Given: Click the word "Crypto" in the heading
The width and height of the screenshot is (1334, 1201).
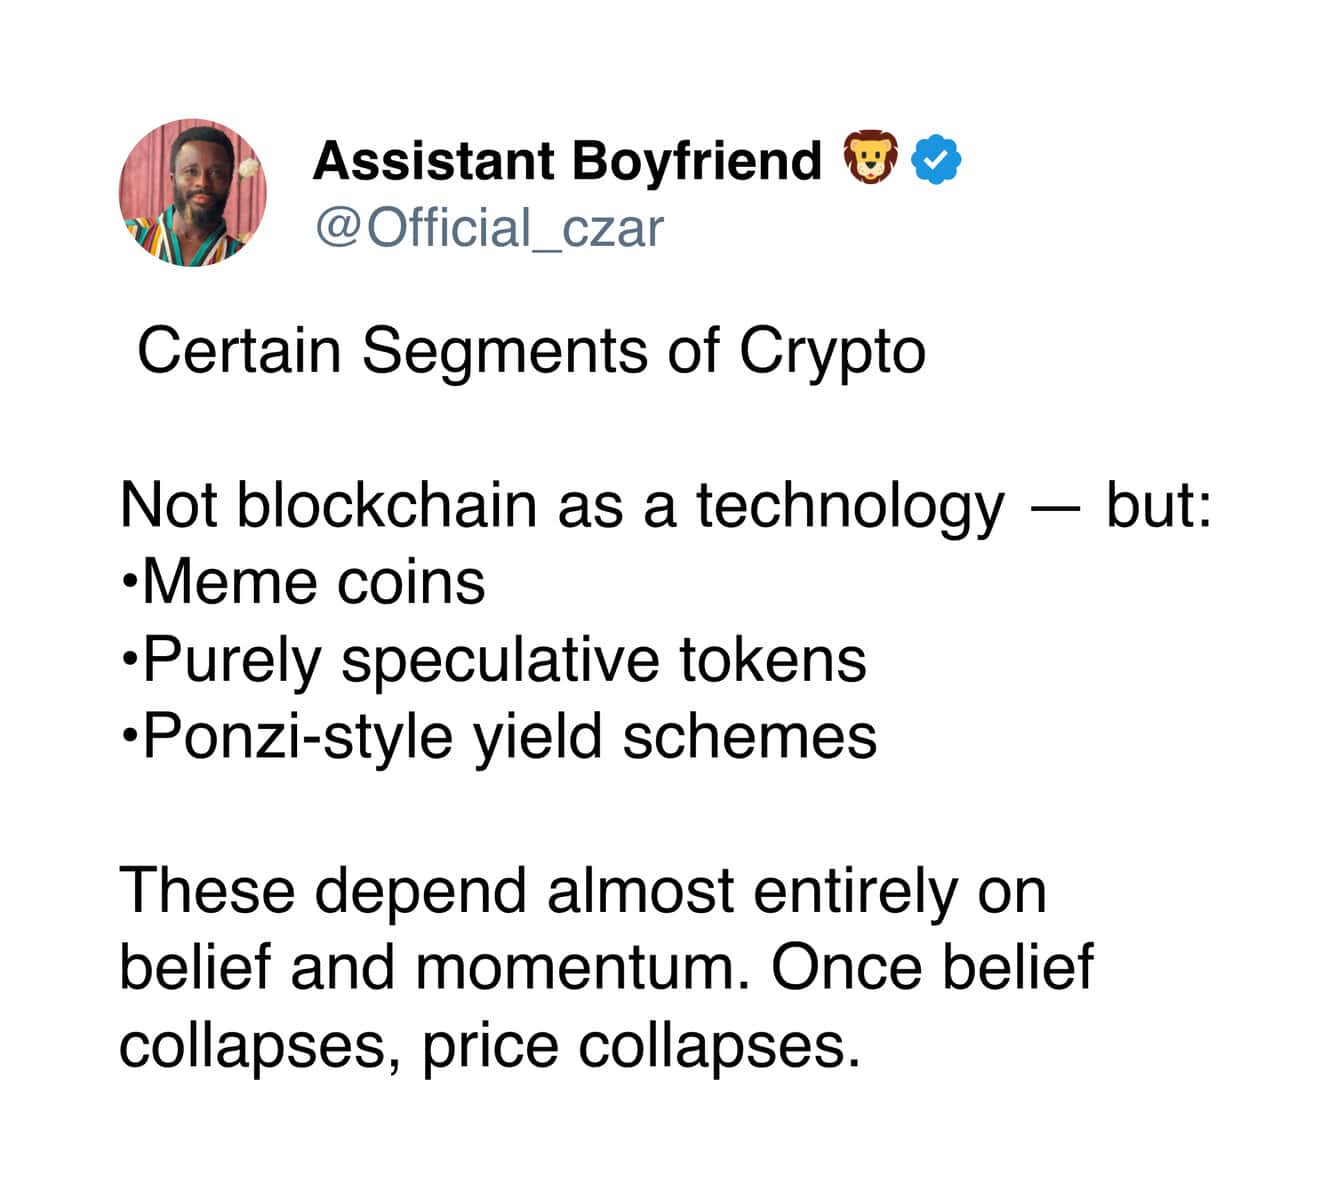Looking at the screenshot, I should pos(832,353).
